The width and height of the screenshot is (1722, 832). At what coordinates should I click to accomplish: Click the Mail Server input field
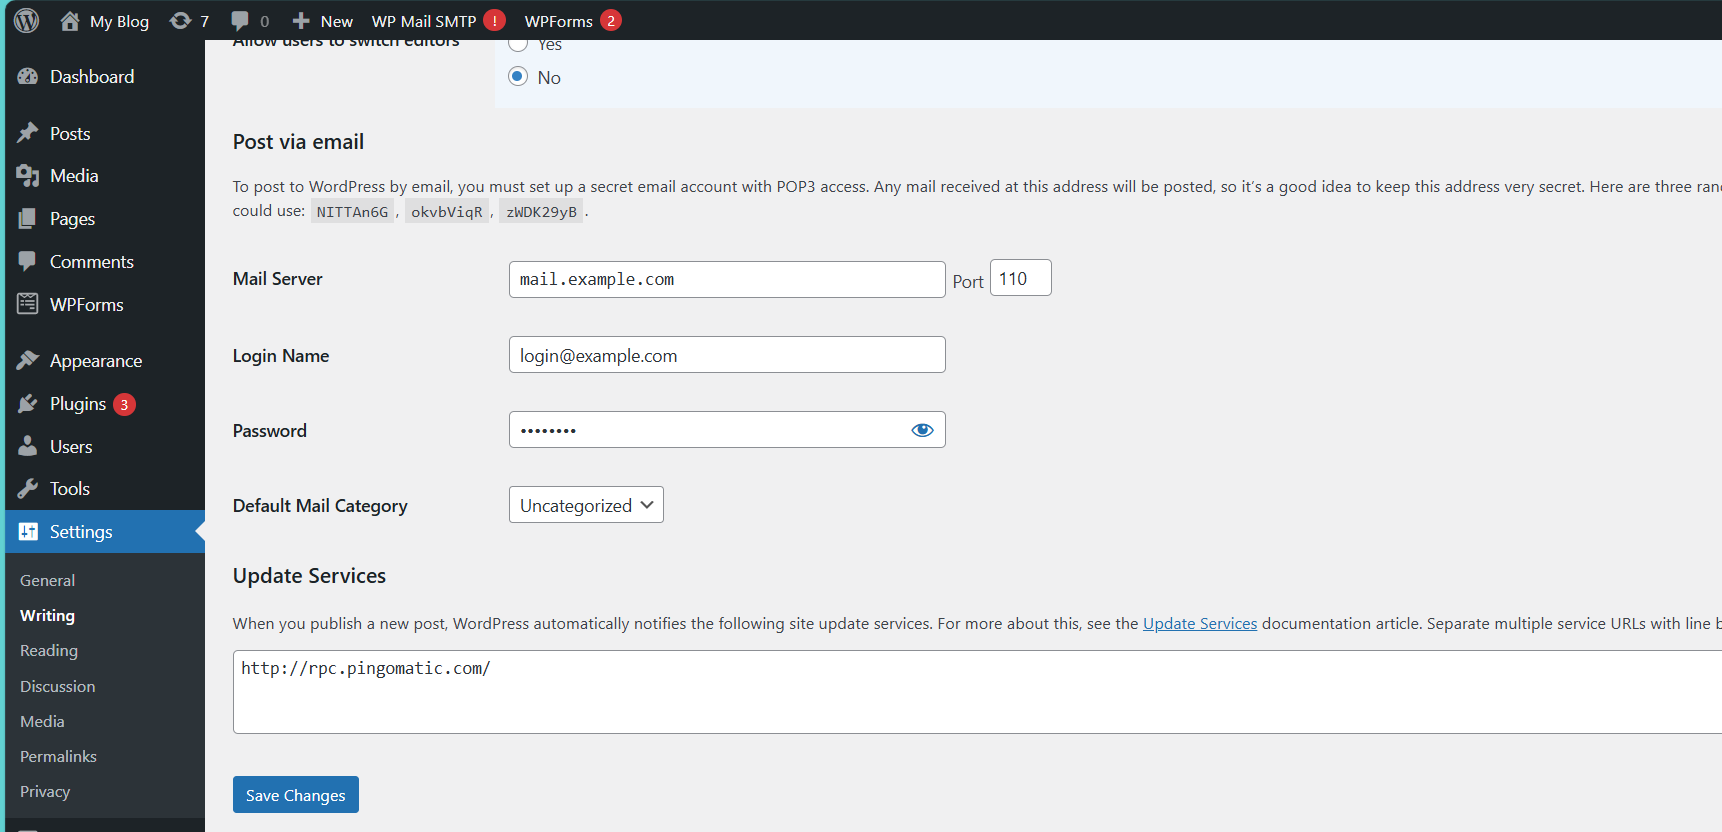coord(727,279)
